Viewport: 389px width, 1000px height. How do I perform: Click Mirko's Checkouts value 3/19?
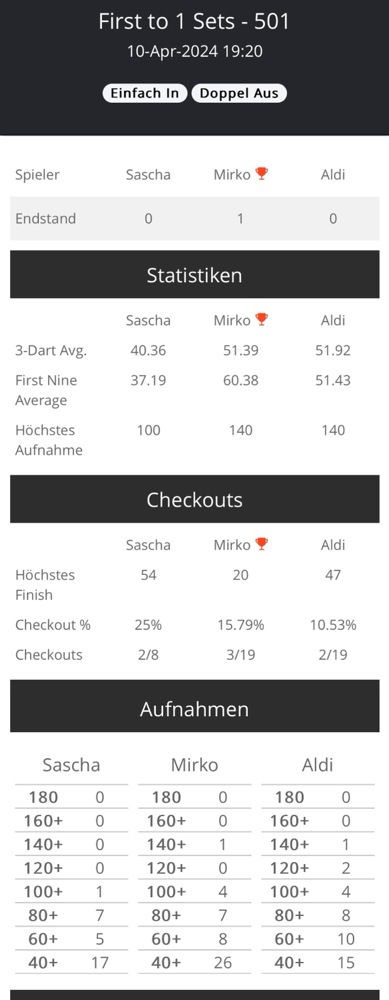pyautogui.click(x=240, y=655)
